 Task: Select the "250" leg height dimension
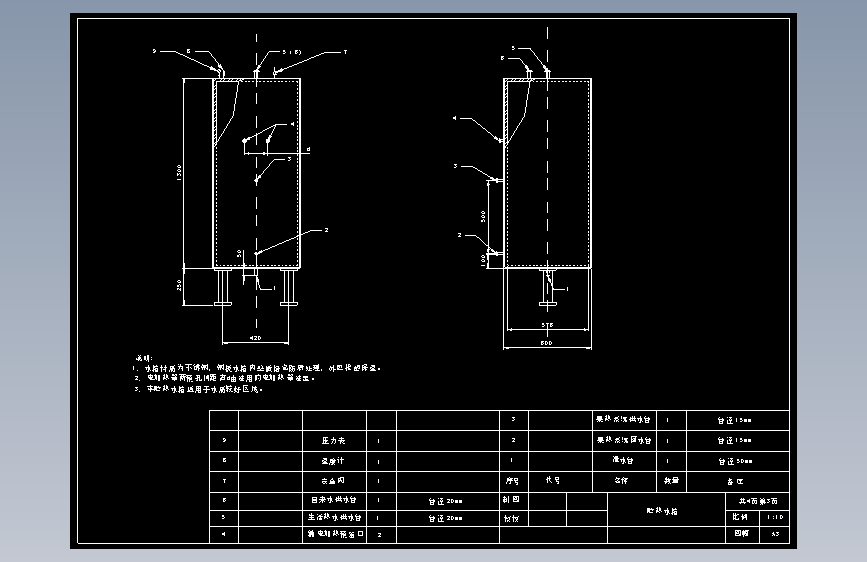point(179,285)
